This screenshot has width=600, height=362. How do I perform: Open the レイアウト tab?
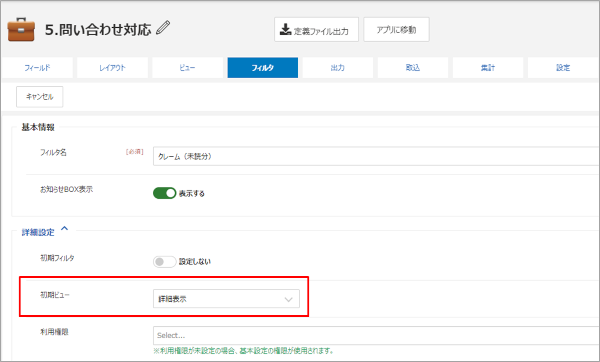click(x=112, y=68)
